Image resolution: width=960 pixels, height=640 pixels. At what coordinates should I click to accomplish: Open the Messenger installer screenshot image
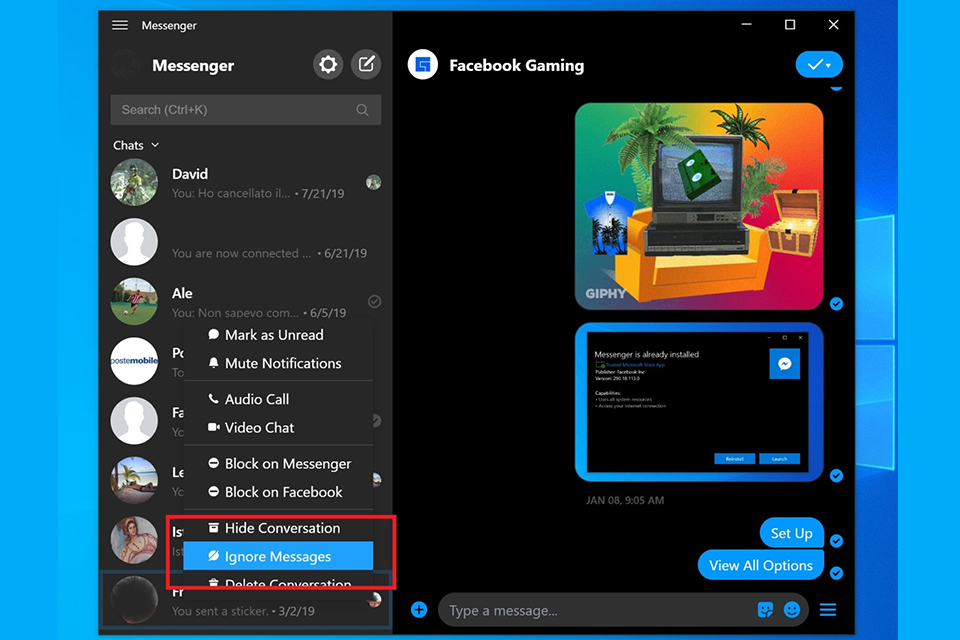pos(699,402)
